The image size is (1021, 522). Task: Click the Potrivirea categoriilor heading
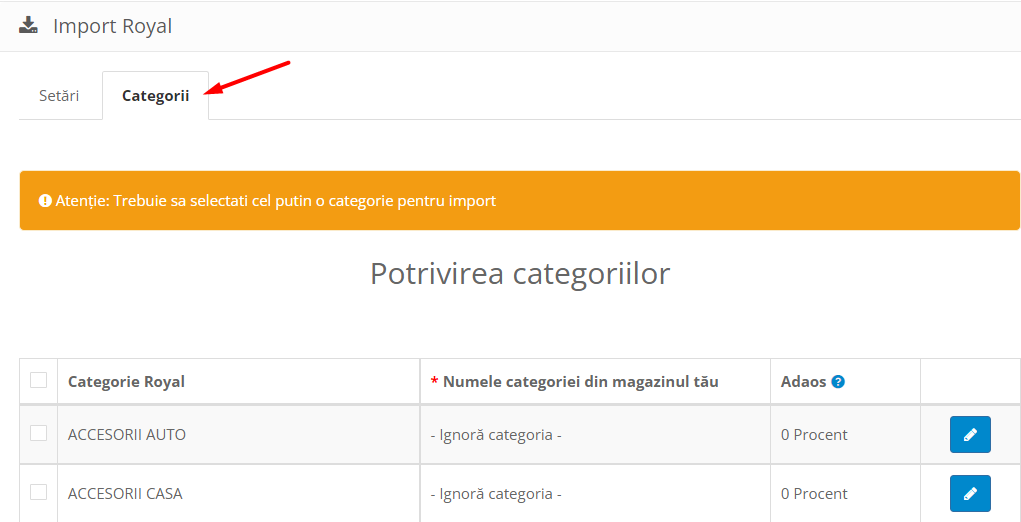coord(520,273)
